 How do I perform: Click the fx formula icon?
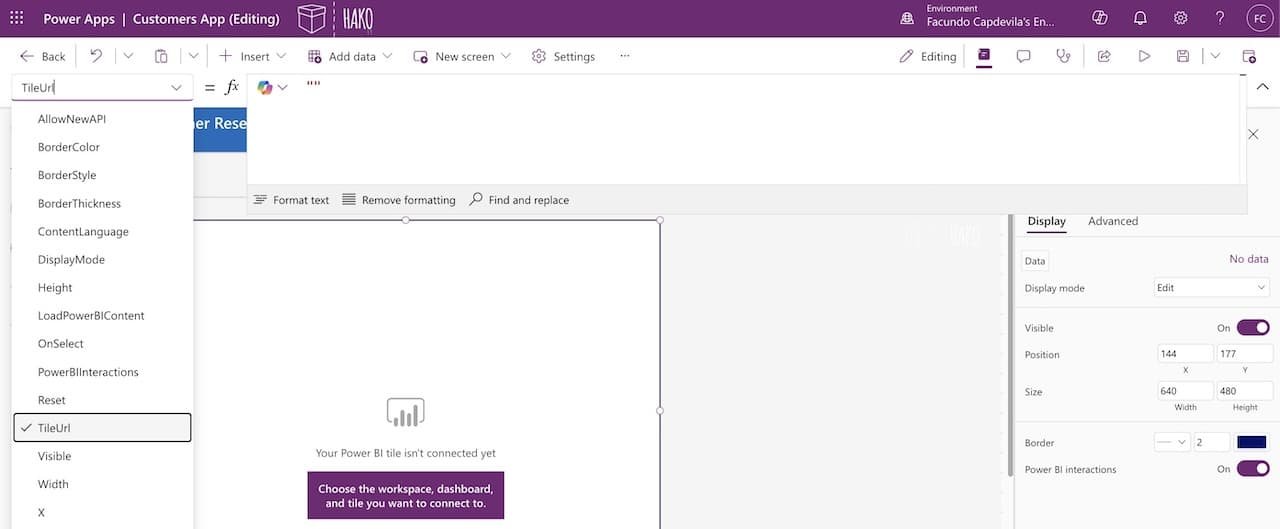point(232,87)
